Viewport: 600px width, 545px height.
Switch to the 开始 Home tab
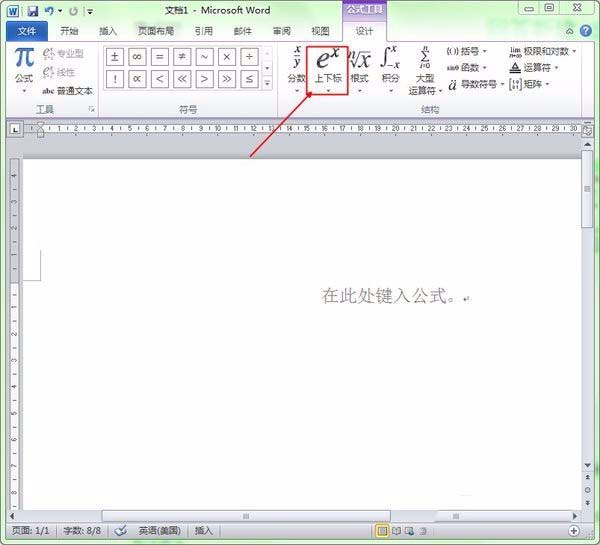69,31
